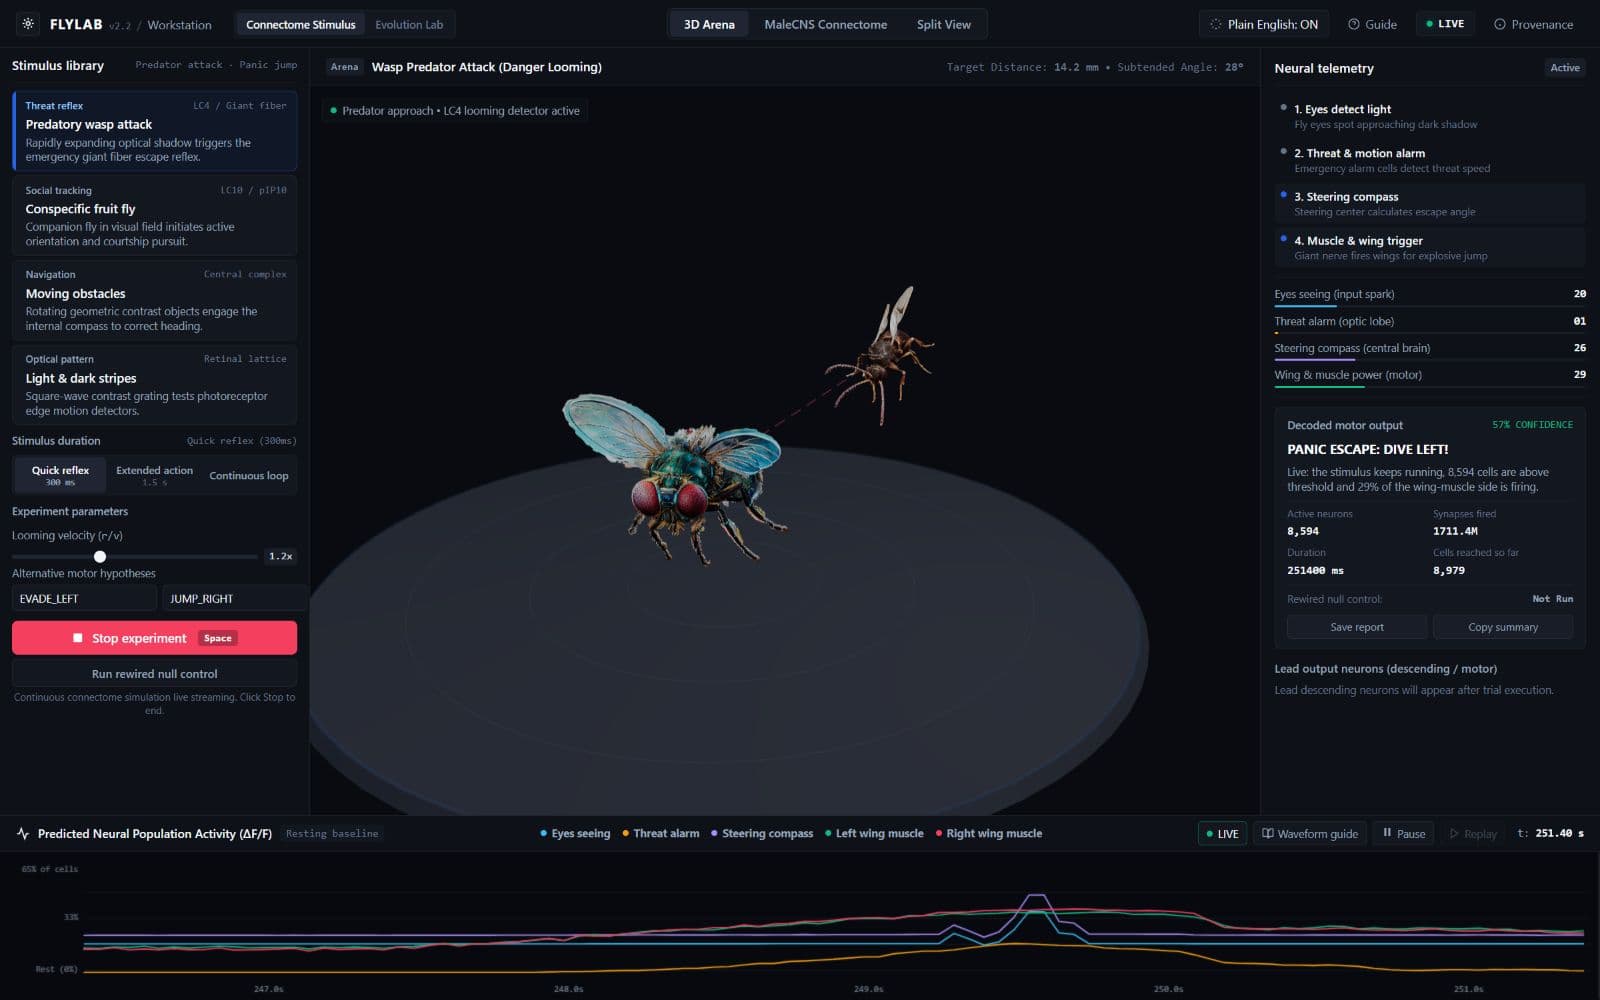Choose the Moving obstacles stimulus card
This screenshot has height=1000, width=1600.
pyautogui.click(x=154, y=300)
